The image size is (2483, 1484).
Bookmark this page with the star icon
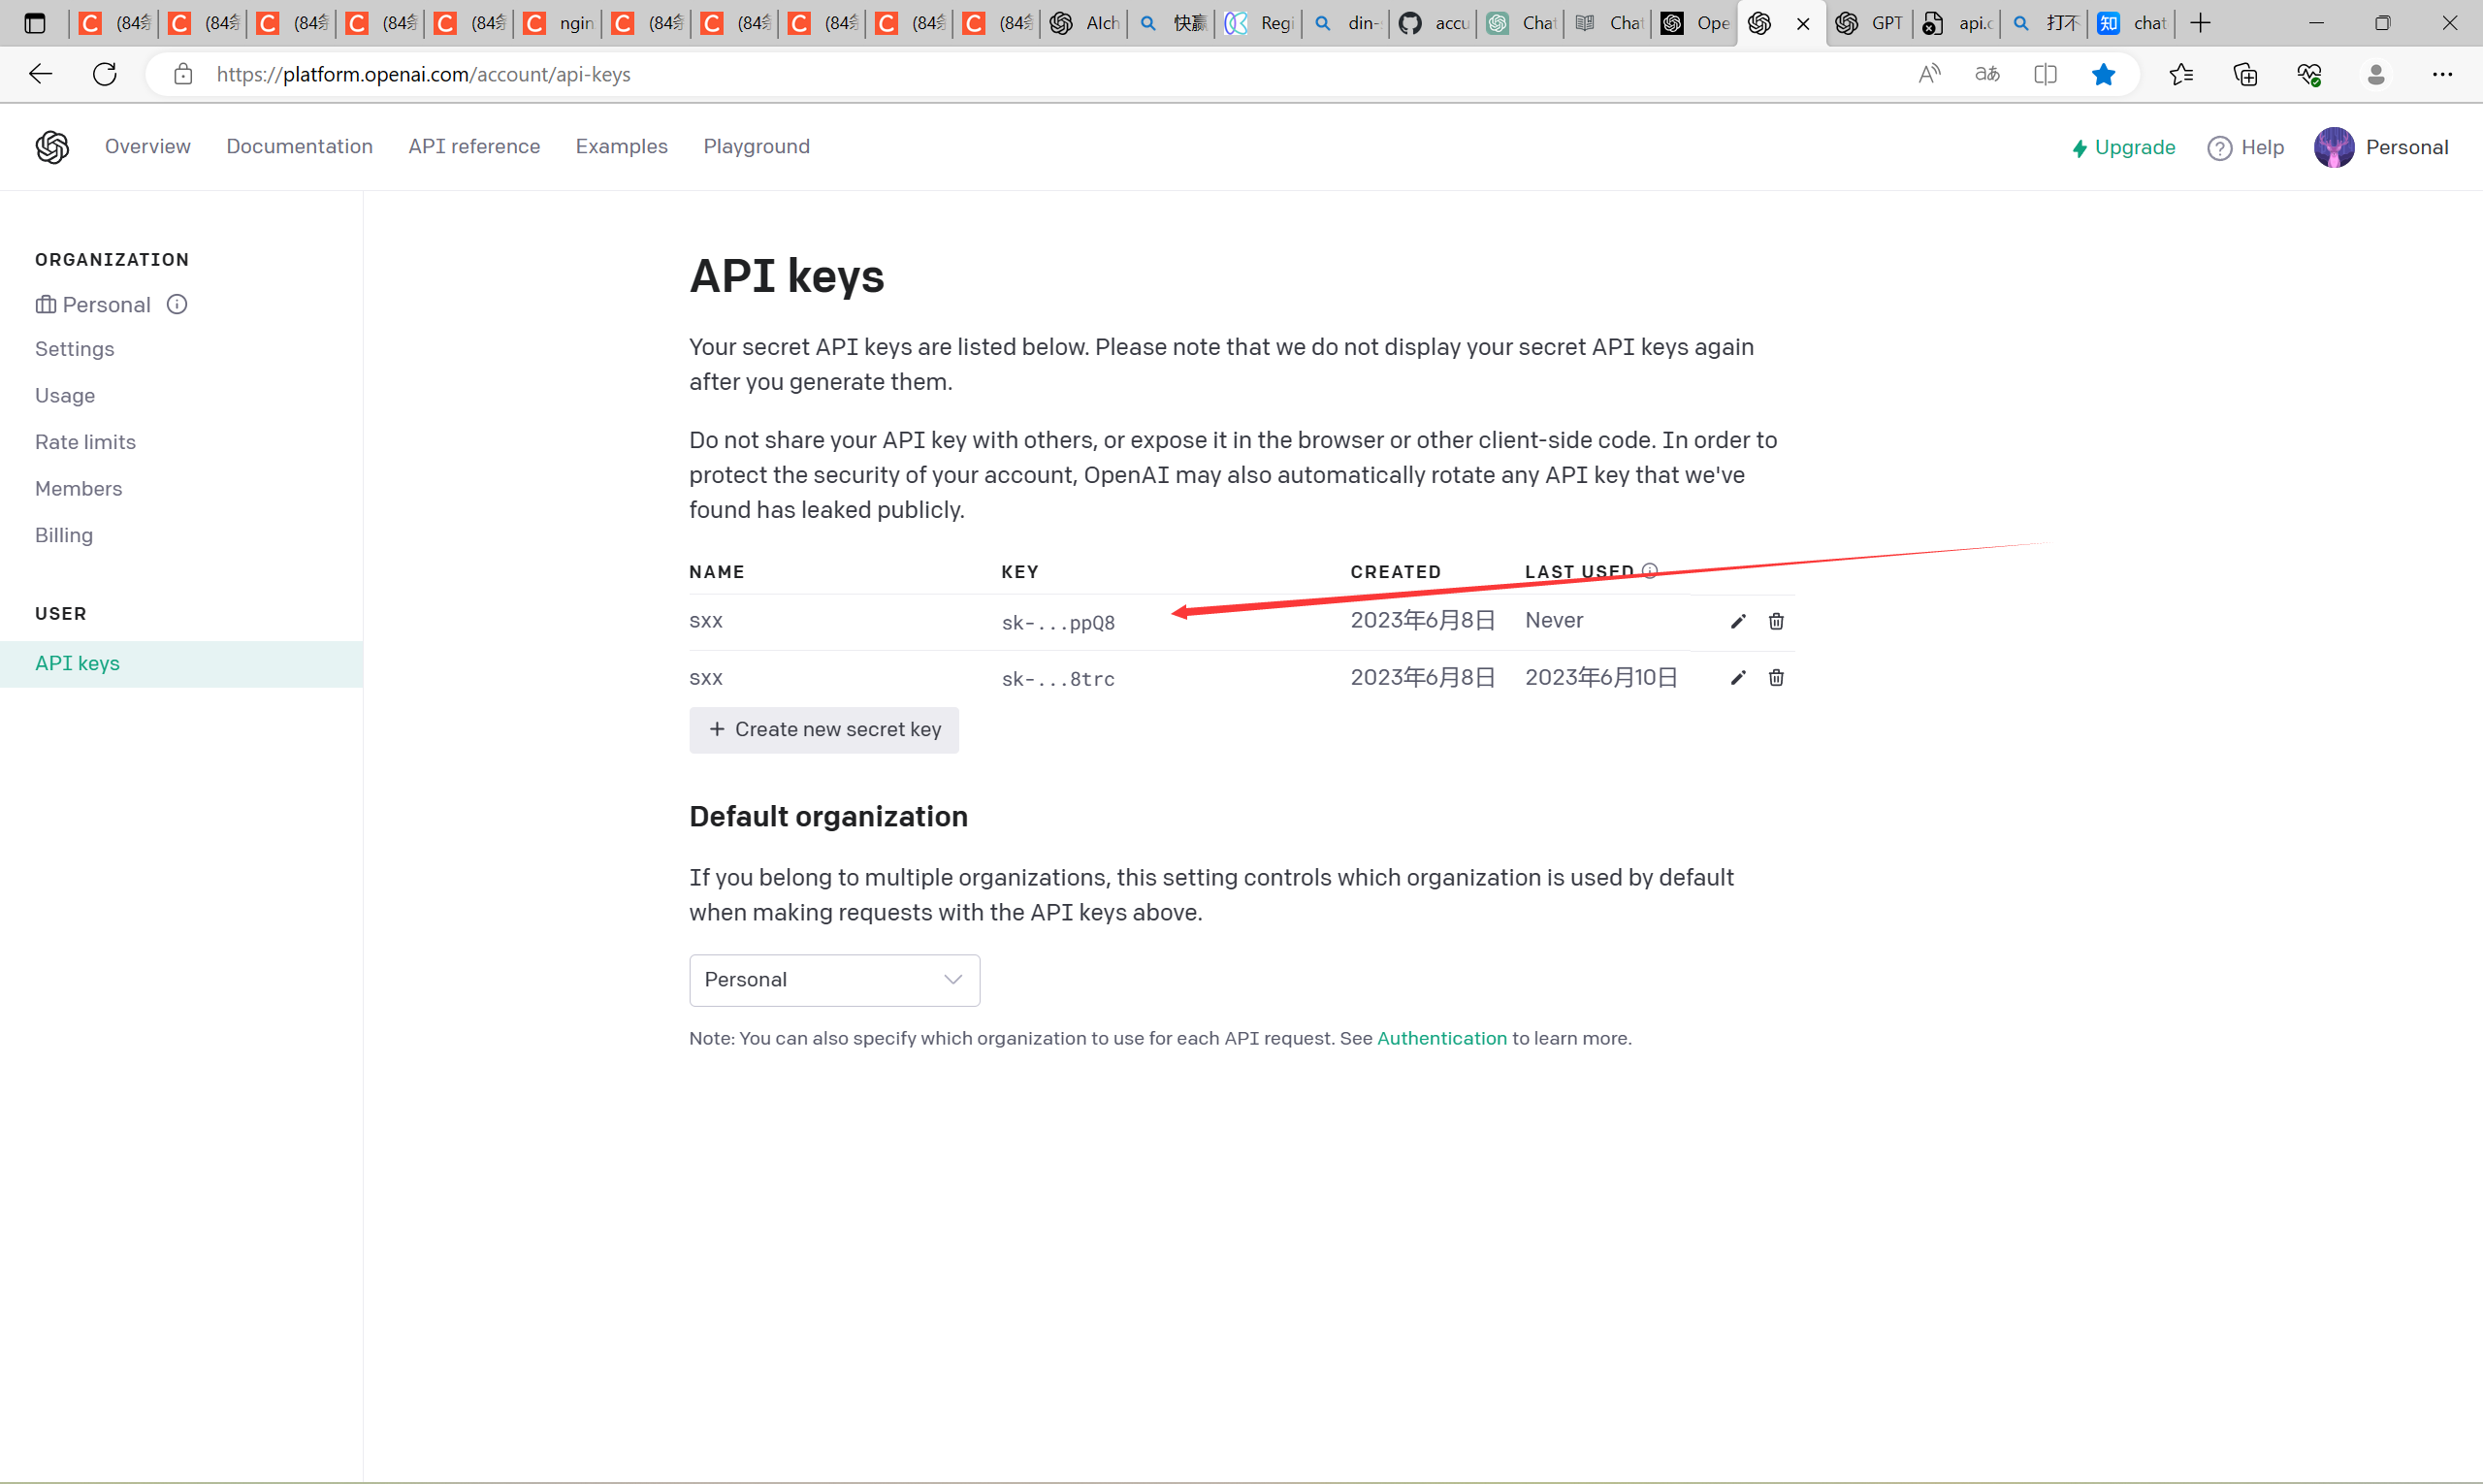2104,74
